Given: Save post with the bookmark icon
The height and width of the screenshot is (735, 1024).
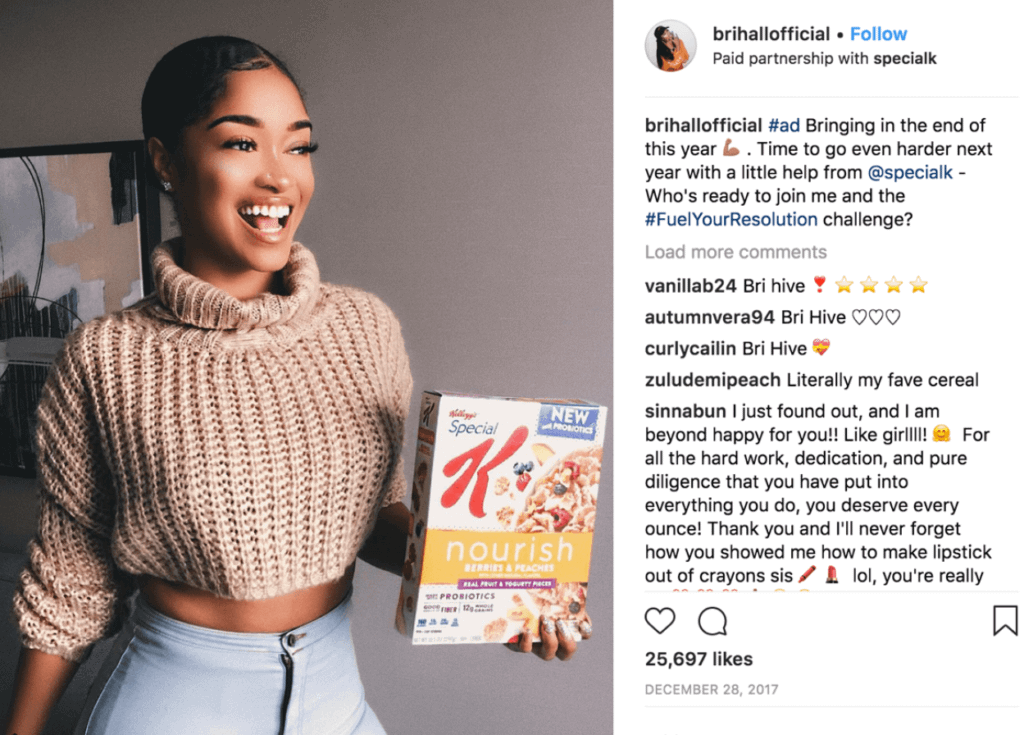Looking at the screenshot, I should pos(1005,621).
